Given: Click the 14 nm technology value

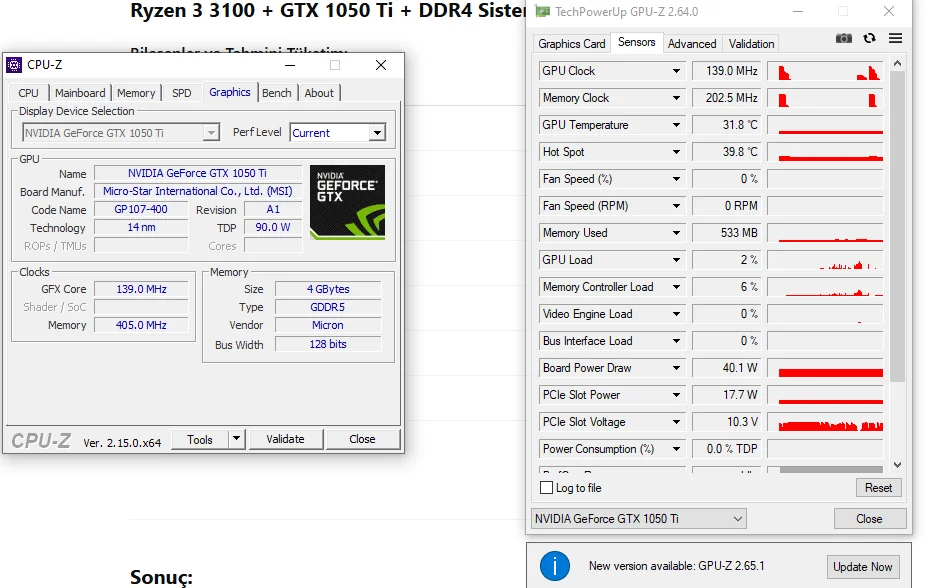Looking at the screenshot, I should [141, 228].
